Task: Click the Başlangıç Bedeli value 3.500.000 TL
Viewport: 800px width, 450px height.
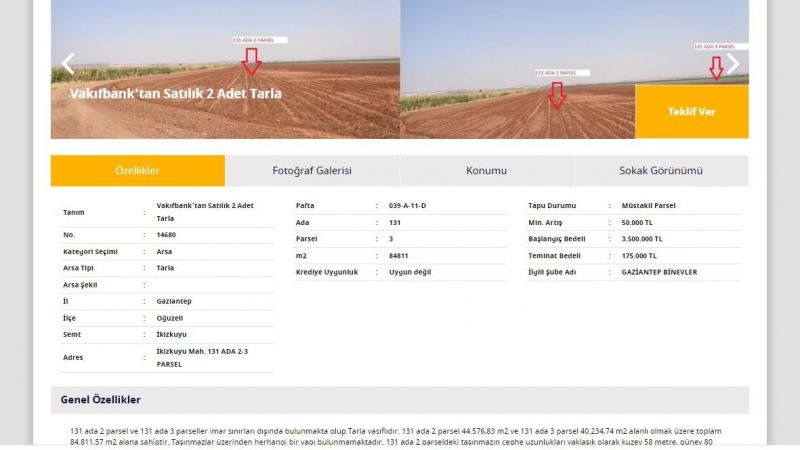Action: coord(641,239)
